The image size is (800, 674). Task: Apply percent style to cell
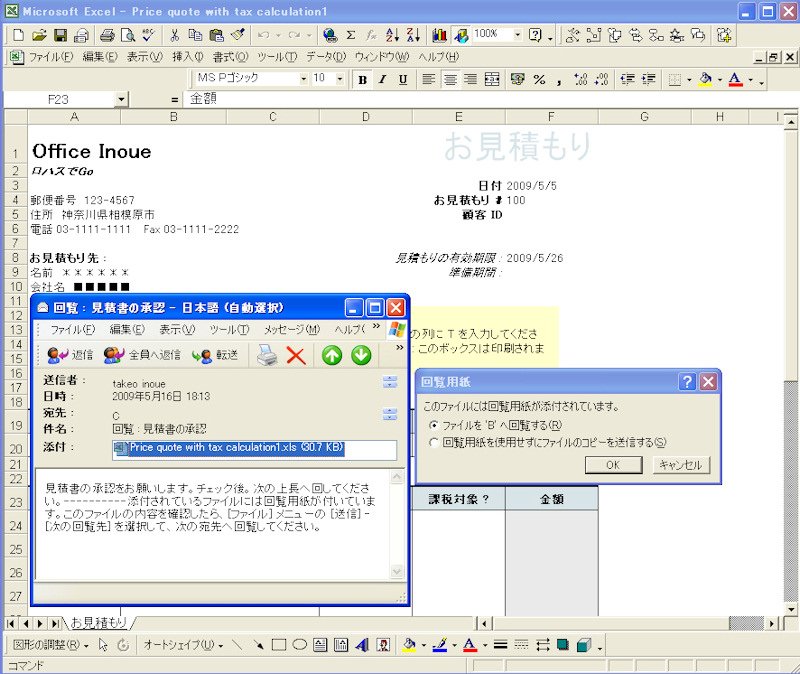coord(539,80)
